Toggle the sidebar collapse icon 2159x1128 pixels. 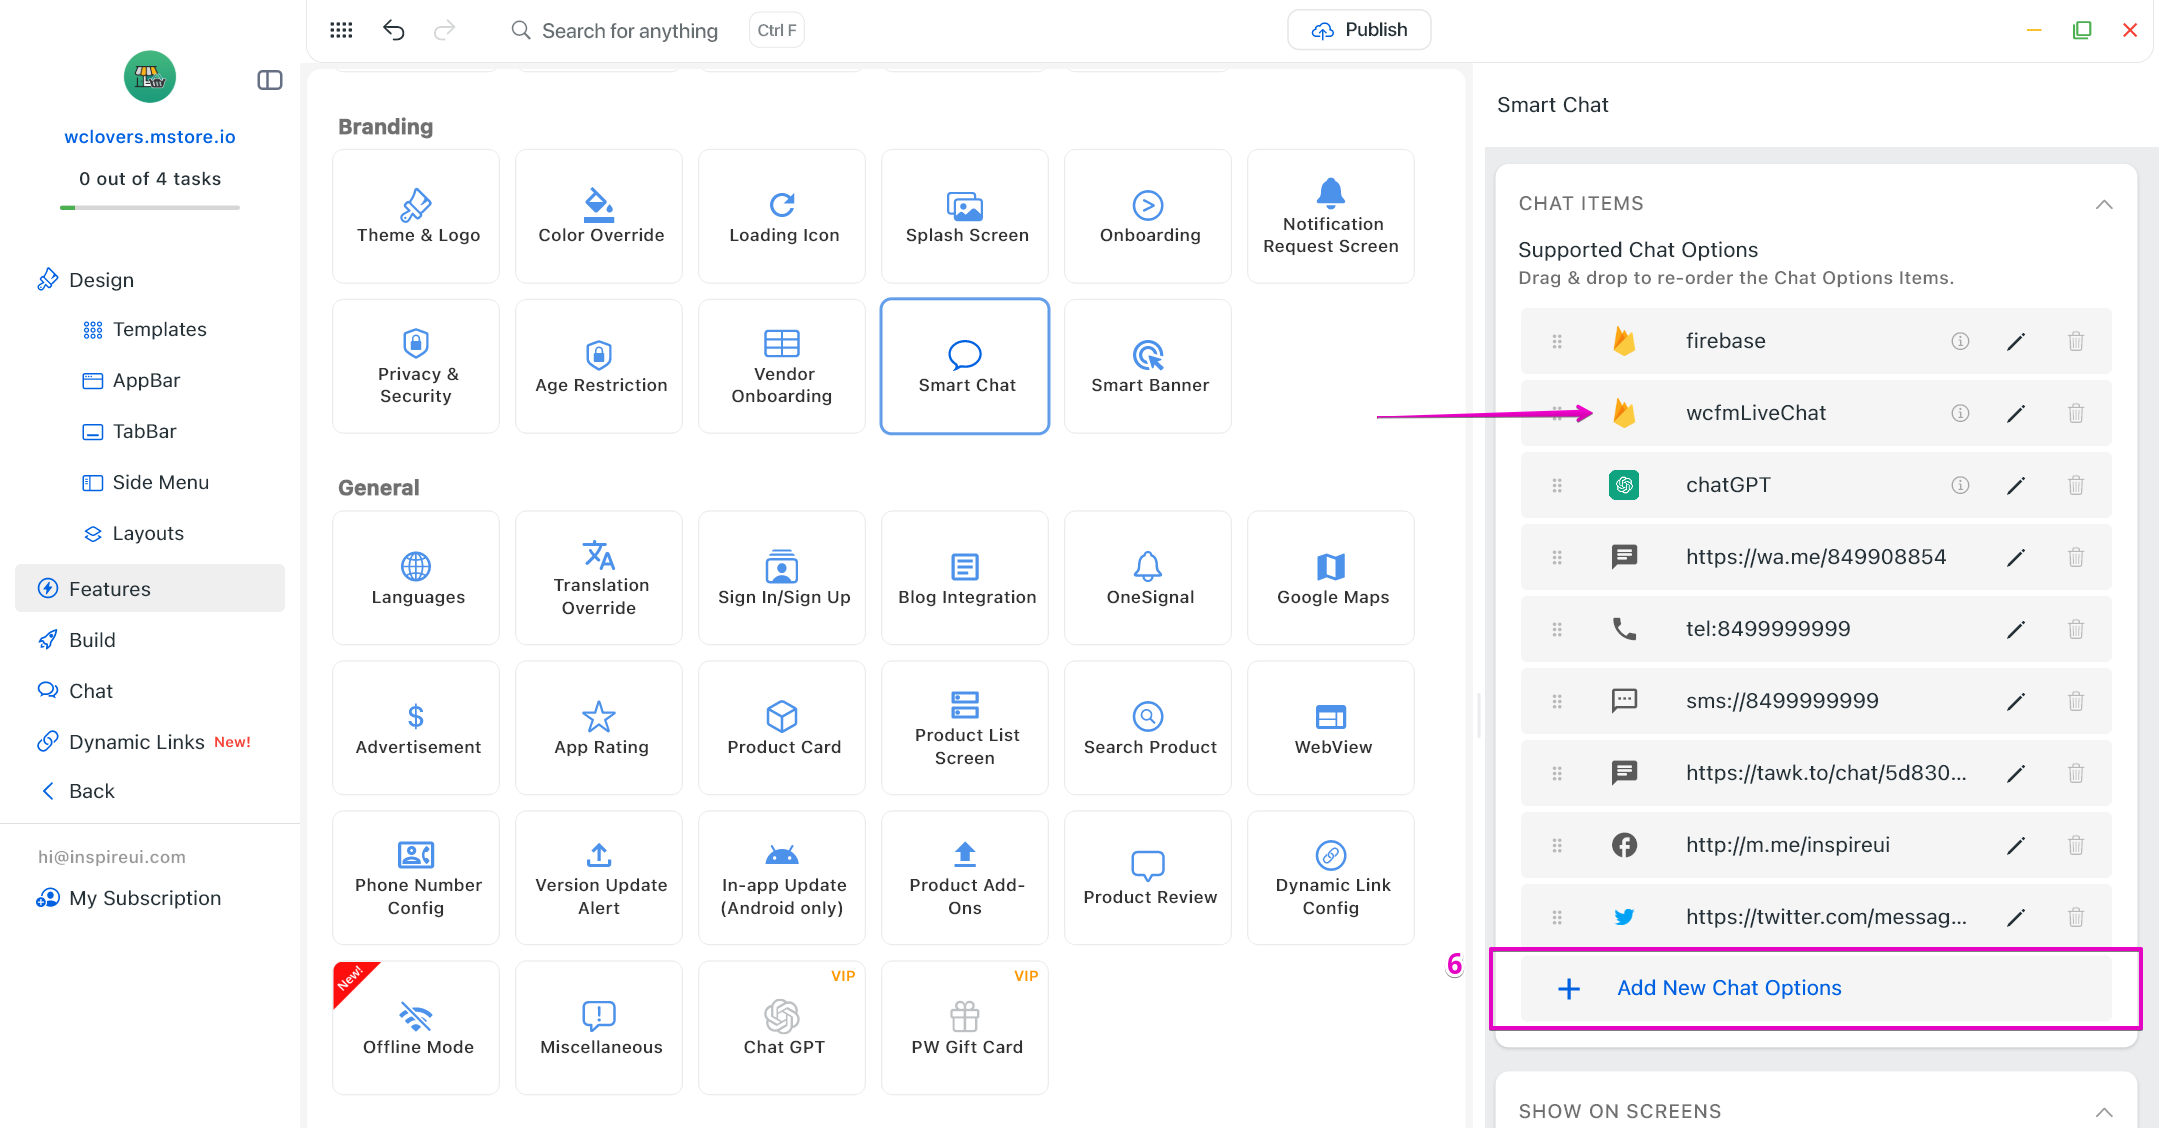[270, 80]
